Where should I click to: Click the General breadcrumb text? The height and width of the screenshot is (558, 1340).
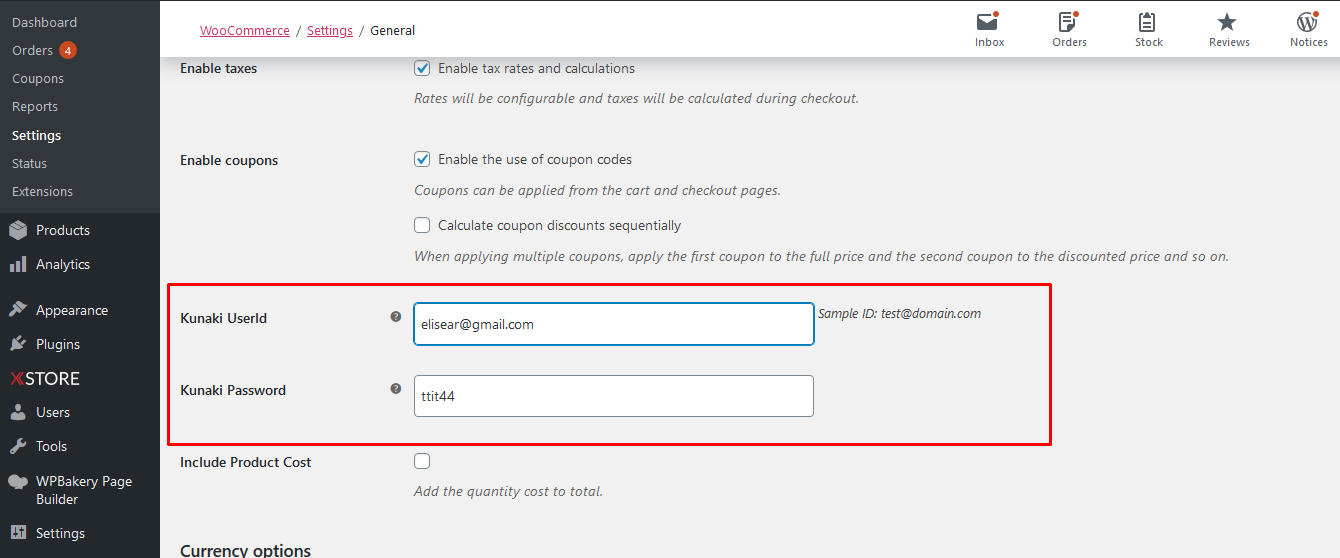coord(393,30)
